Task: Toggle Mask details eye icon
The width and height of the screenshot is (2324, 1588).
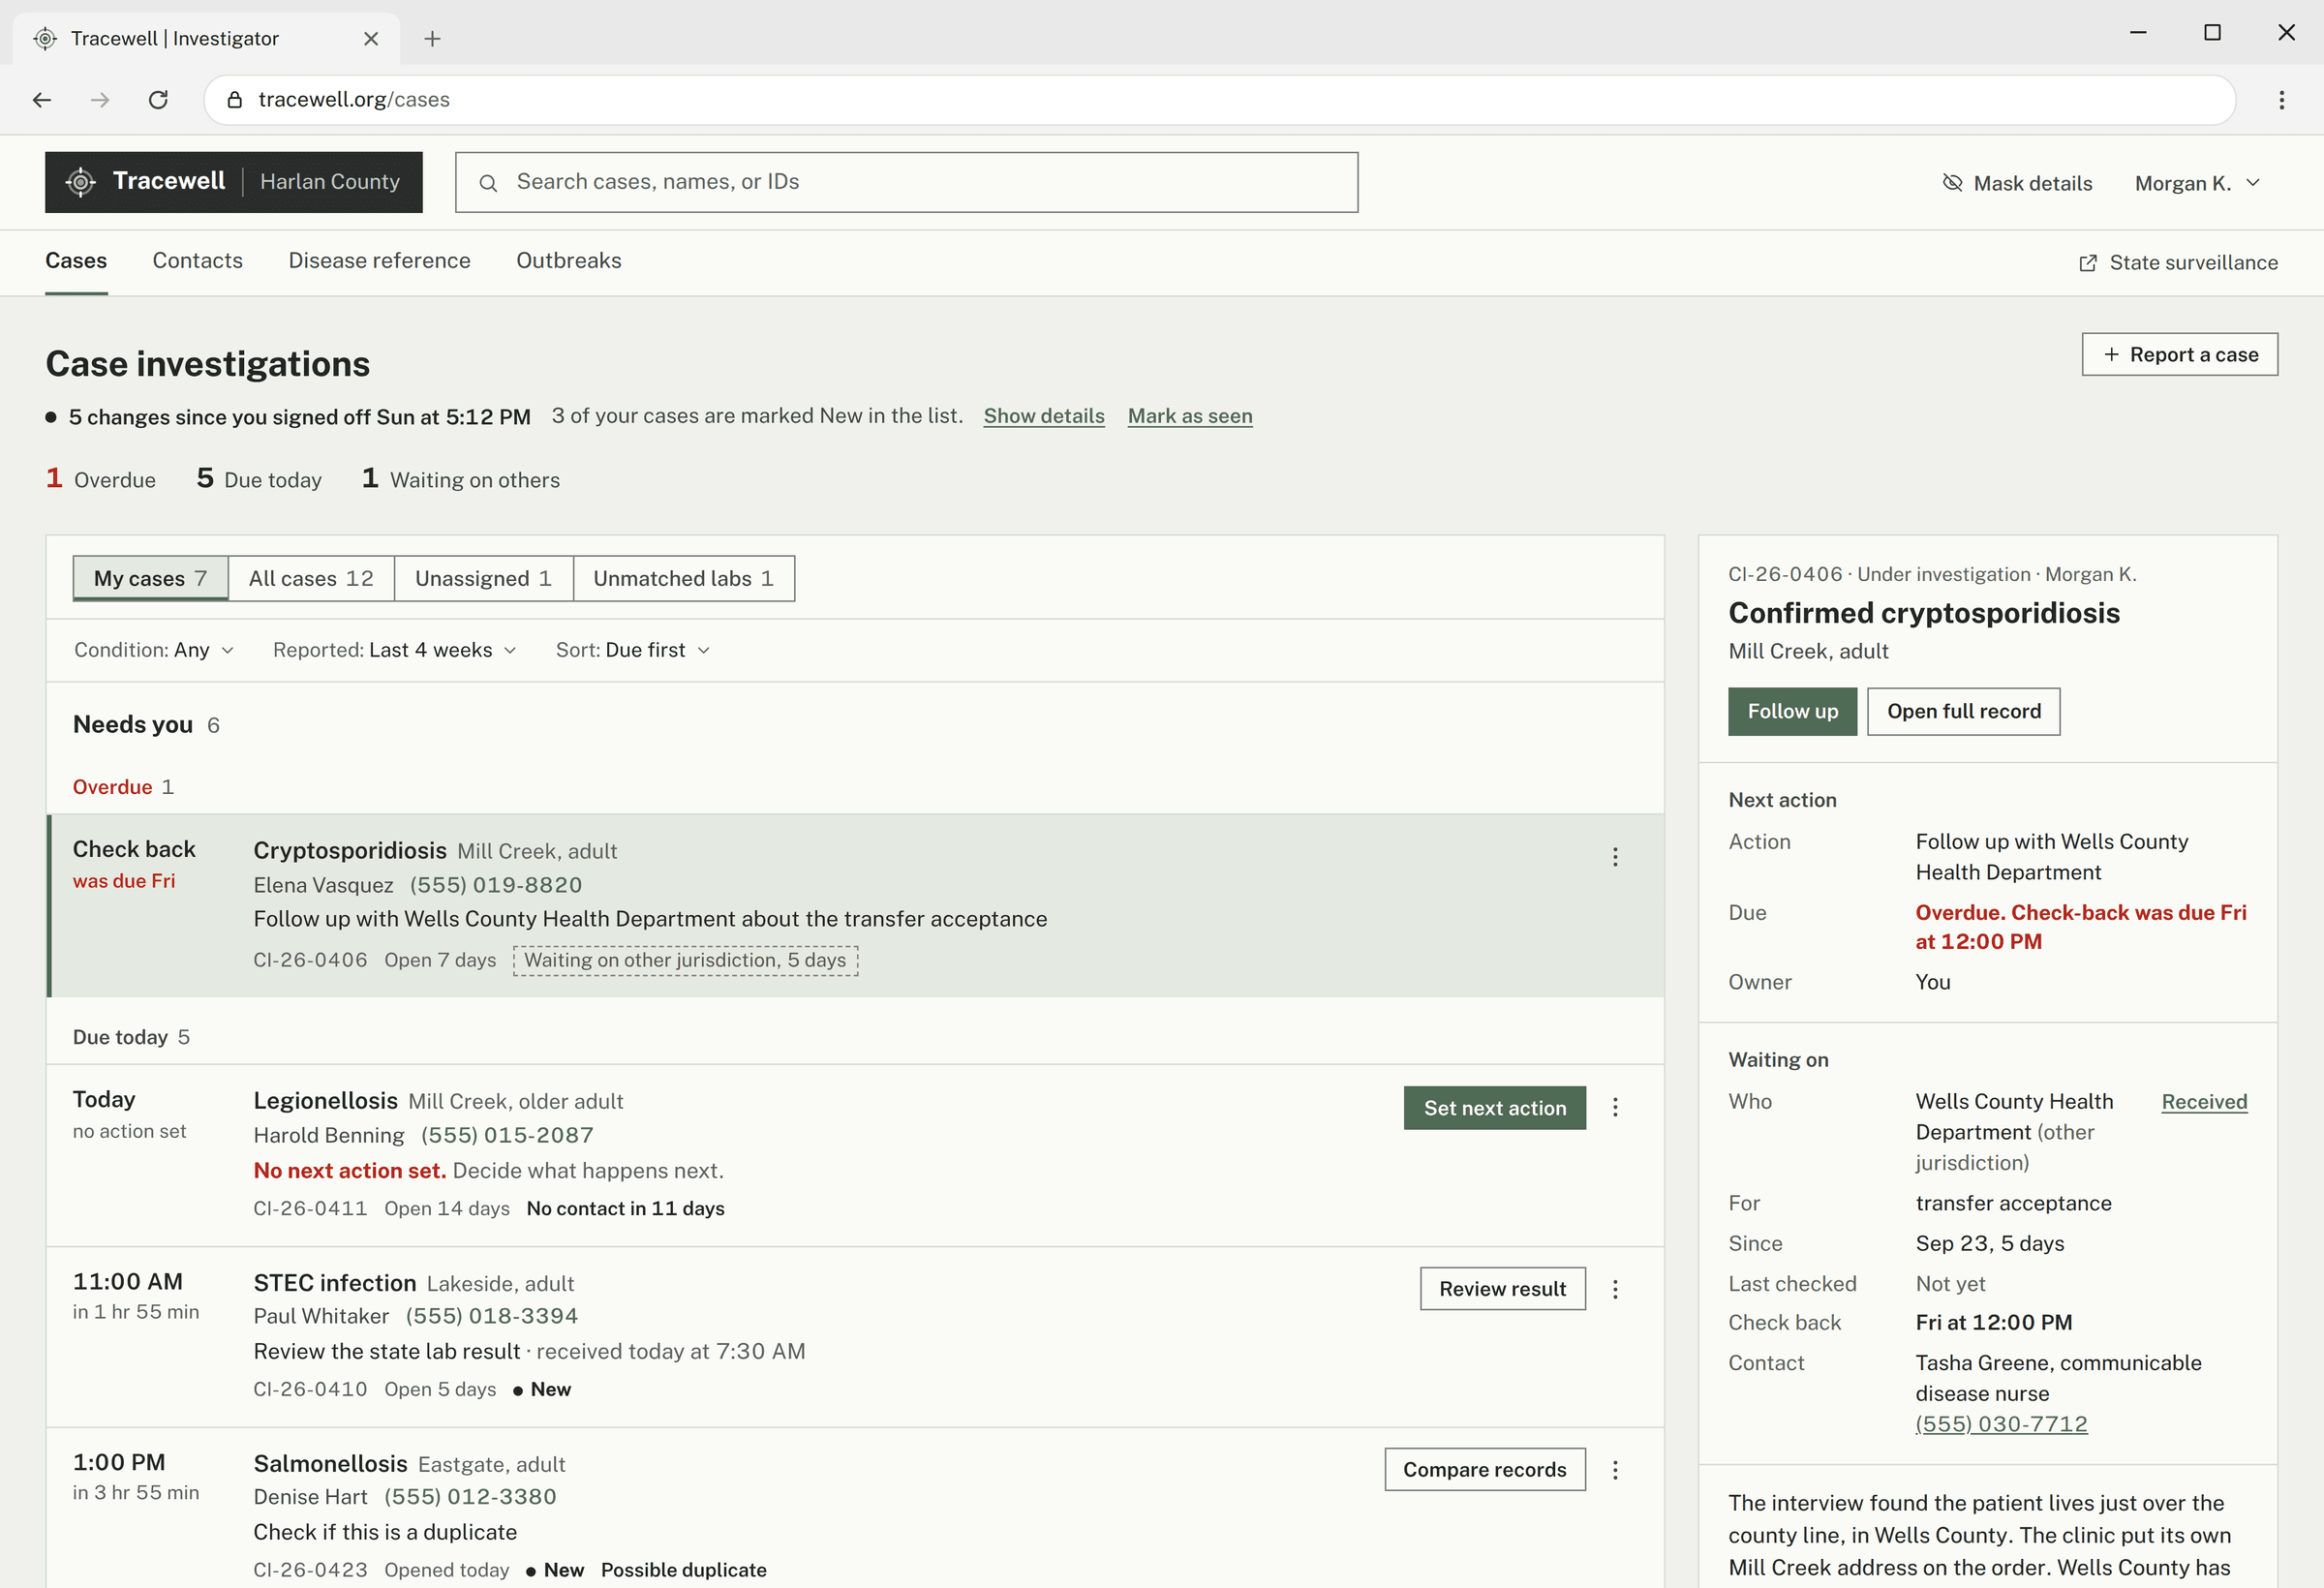Action: [x=1952, y=182]
